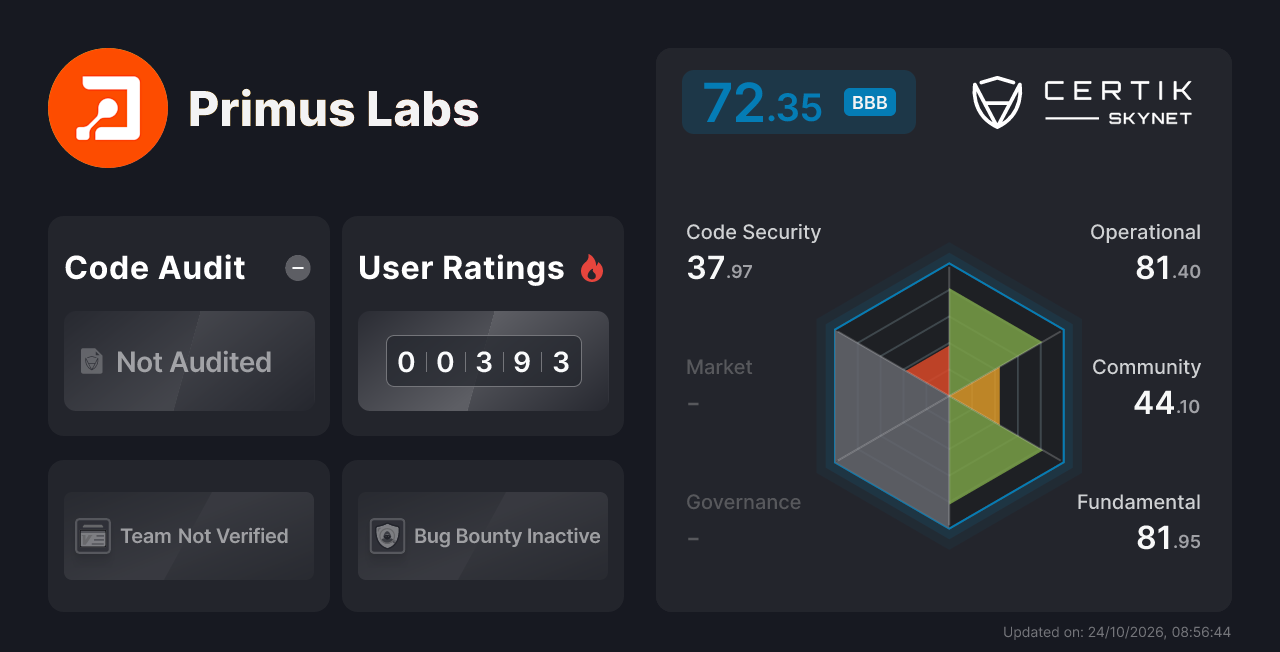Click the Code Security label
Image resolution: width=1280 pixels, height=652 pixels.
[753, 232]
